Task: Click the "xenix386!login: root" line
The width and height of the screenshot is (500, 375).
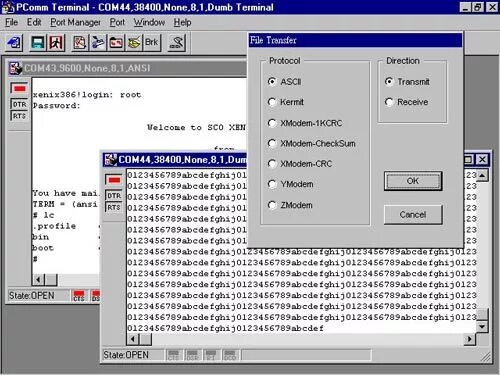Action: coord(87,95)
